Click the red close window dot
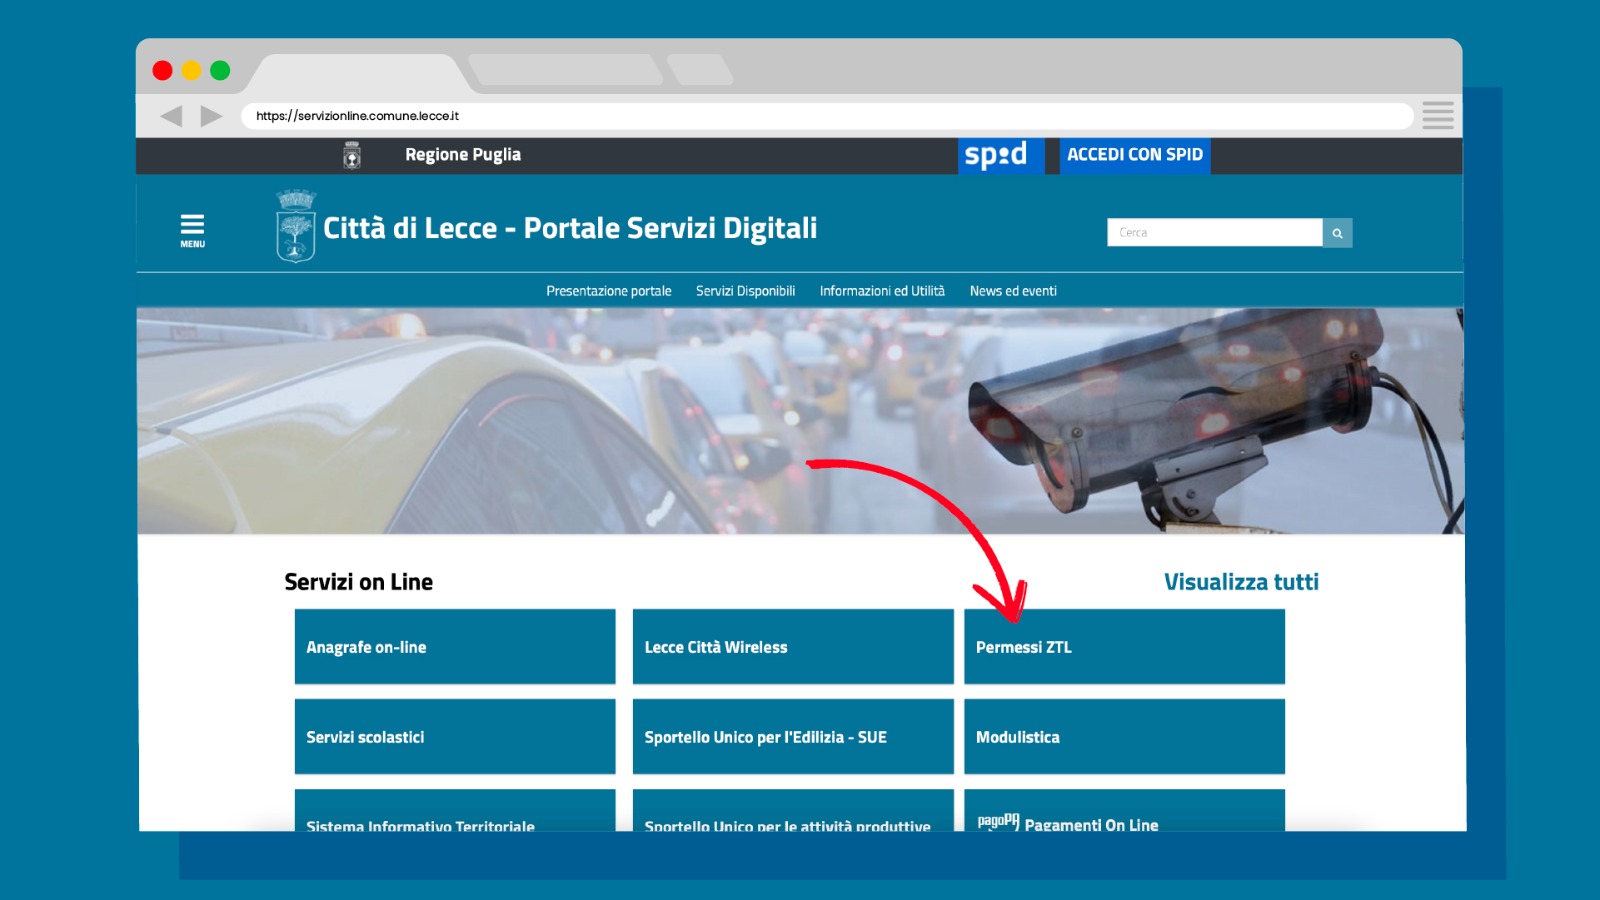Screen dimensions: 1600x900 163,70
